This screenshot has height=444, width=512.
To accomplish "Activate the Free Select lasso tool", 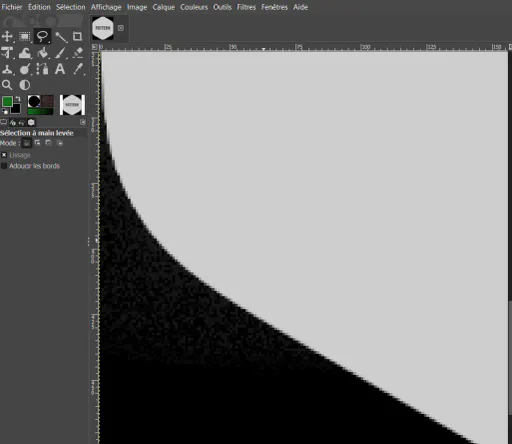I will pyautogui.click(x=42, y=36).
